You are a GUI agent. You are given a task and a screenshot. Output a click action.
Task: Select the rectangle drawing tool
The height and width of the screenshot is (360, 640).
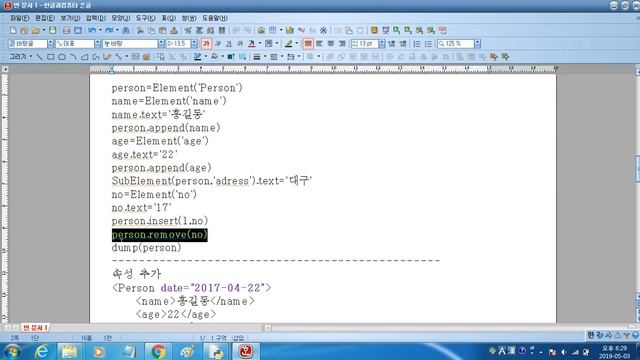(x=51, y=57)
